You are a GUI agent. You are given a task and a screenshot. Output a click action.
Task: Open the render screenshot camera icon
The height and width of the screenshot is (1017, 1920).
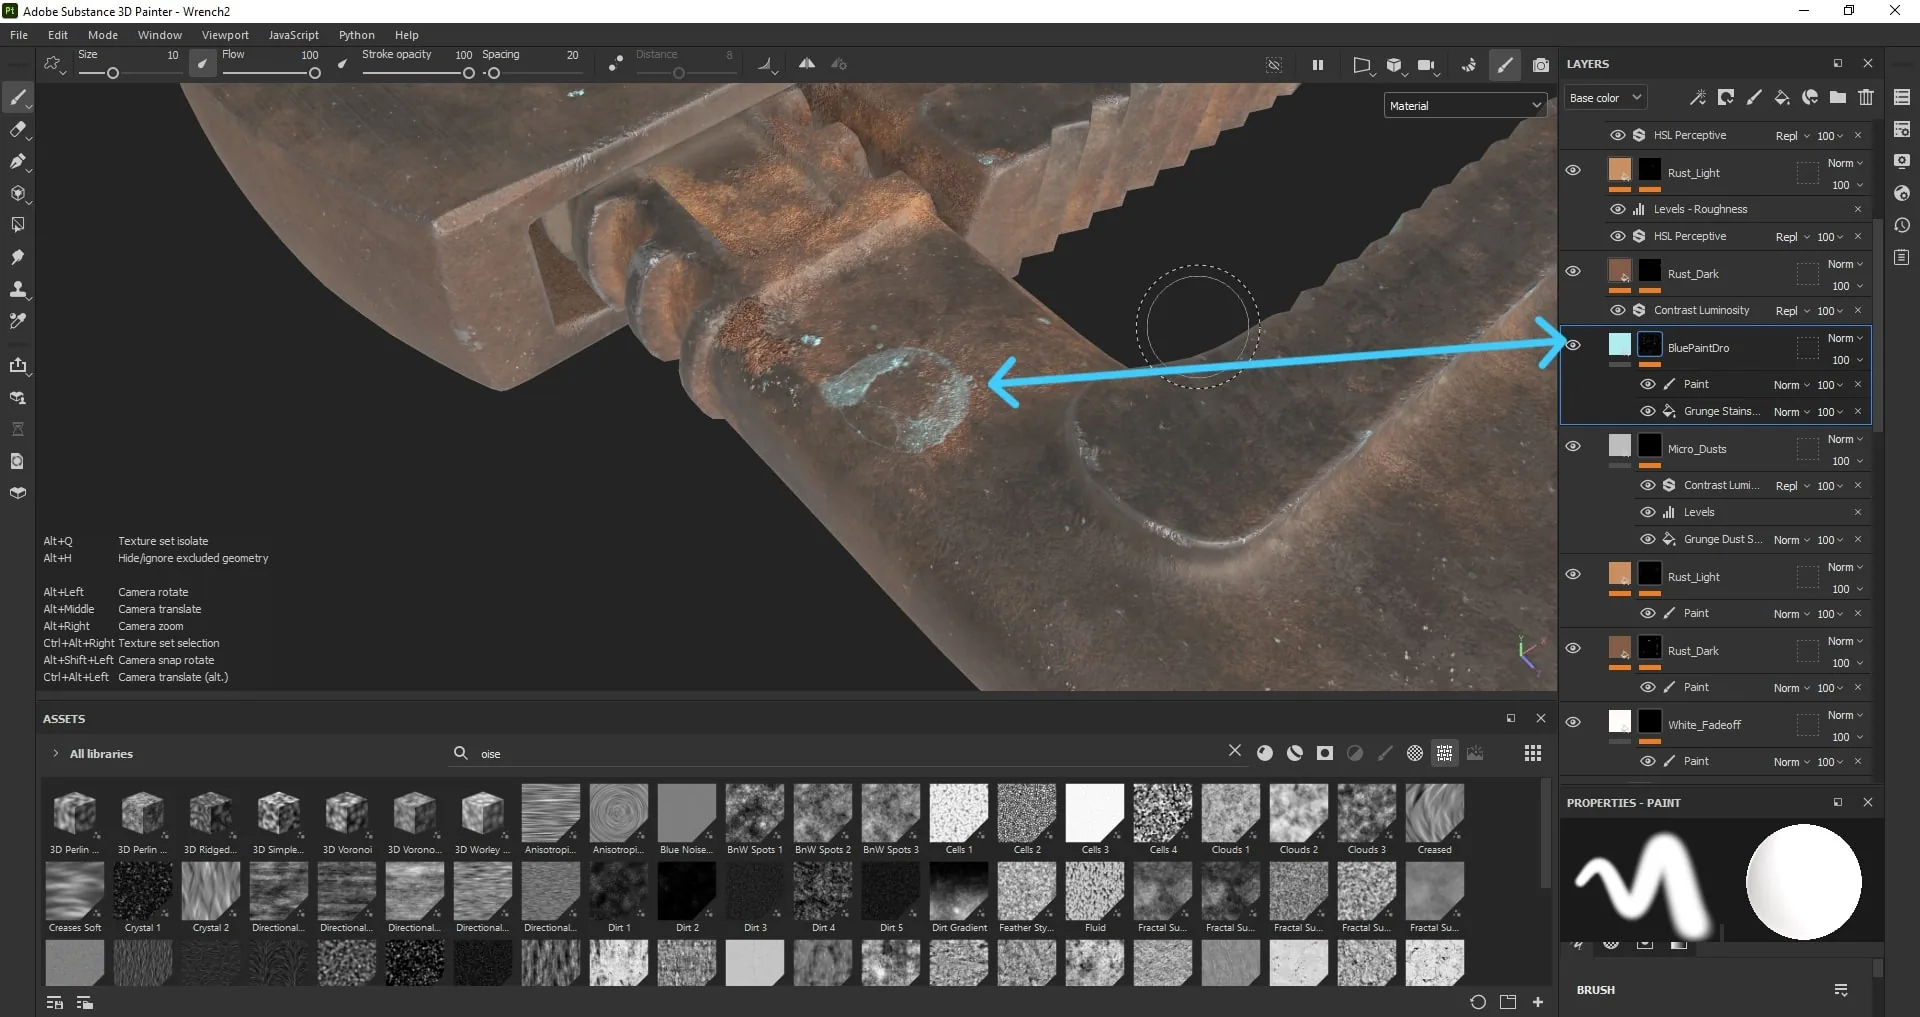pos(1541,65)
